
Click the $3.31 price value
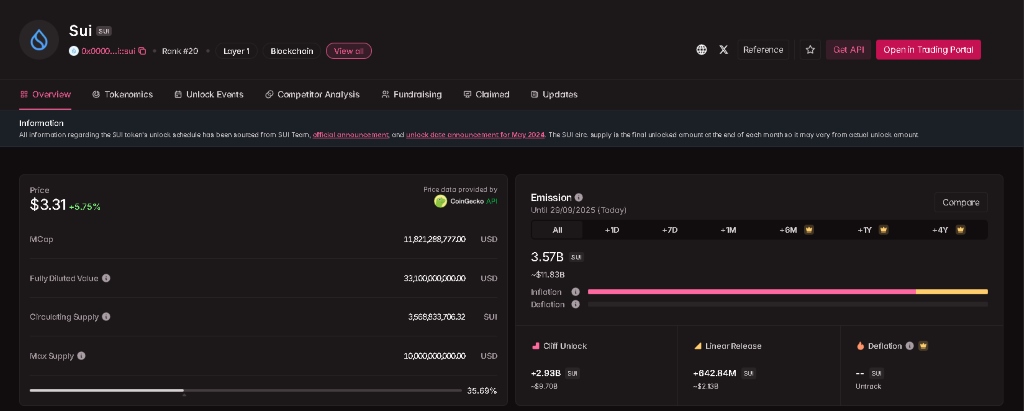pos(48,205)
